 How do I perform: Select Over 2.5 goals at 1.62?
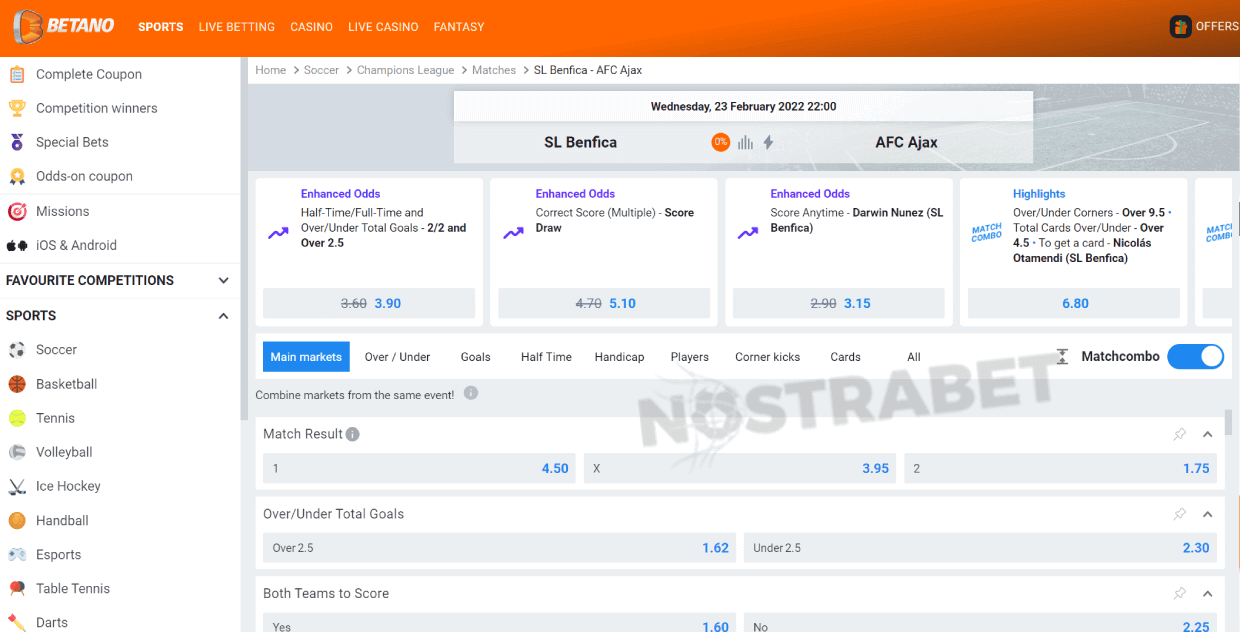(x=499, y=547)
